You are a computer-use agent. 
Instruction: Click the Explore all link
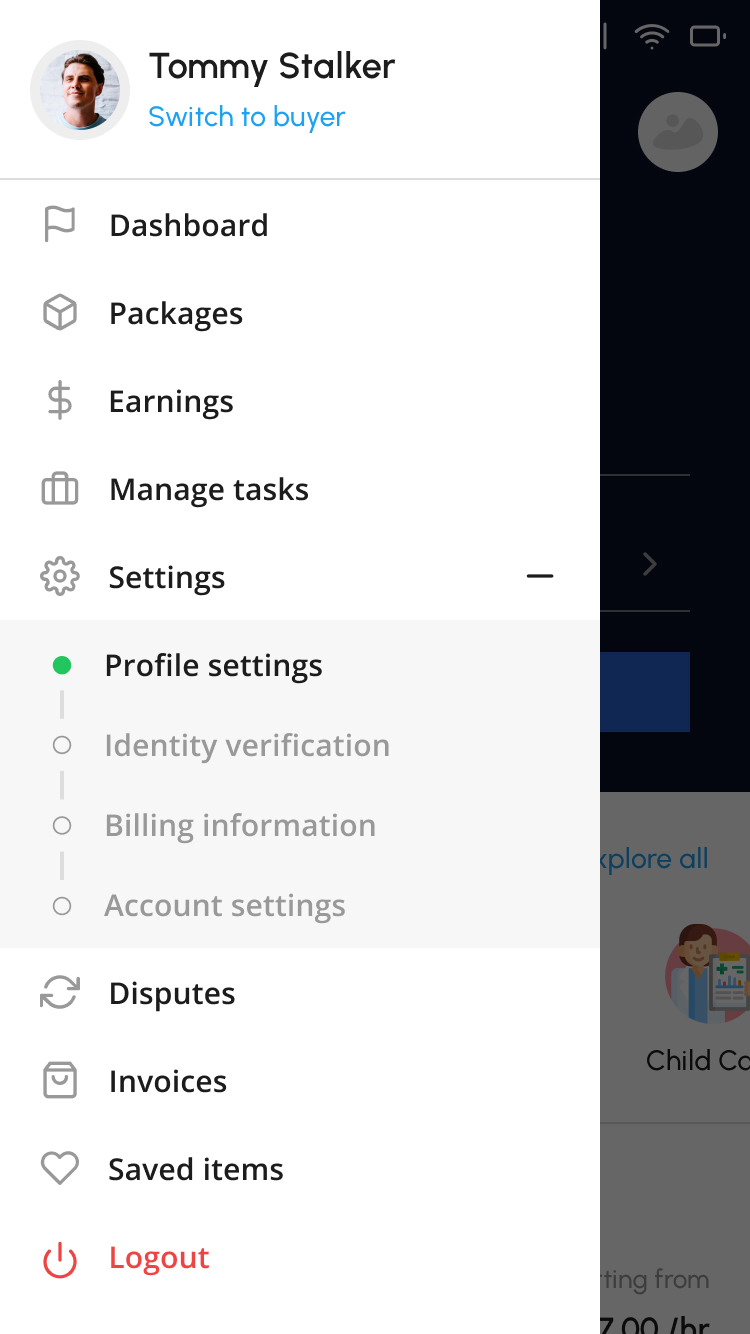click(655, 859)
